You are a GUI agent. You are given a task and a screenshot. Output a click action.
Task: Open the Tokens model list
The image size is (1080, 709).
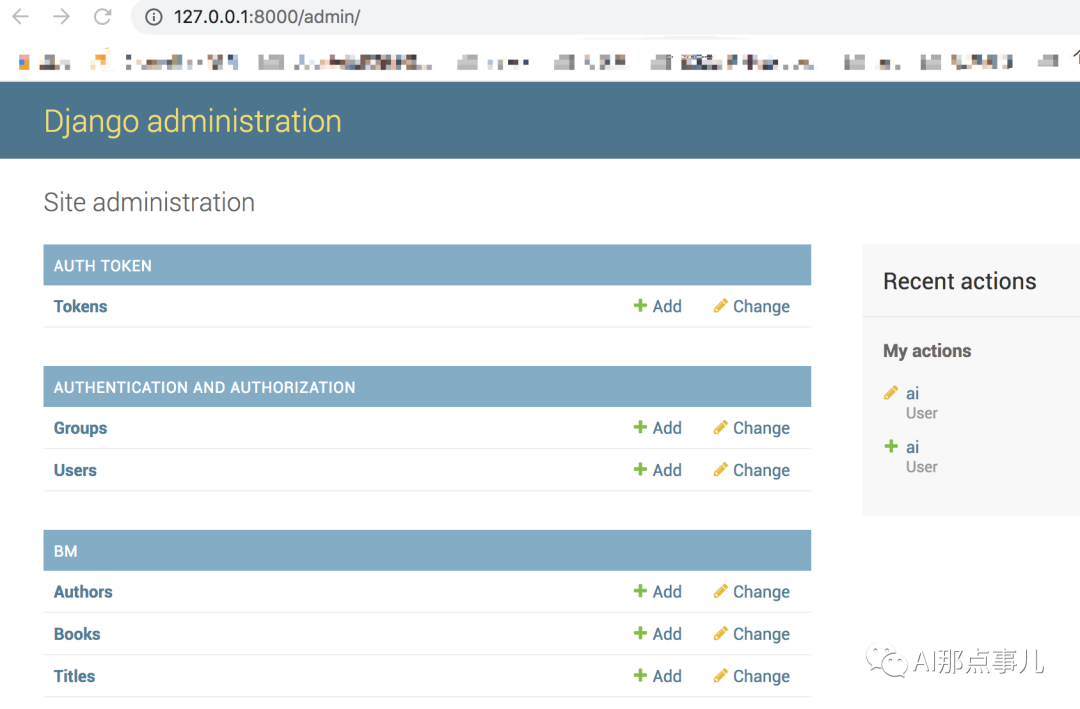[81, 307]
